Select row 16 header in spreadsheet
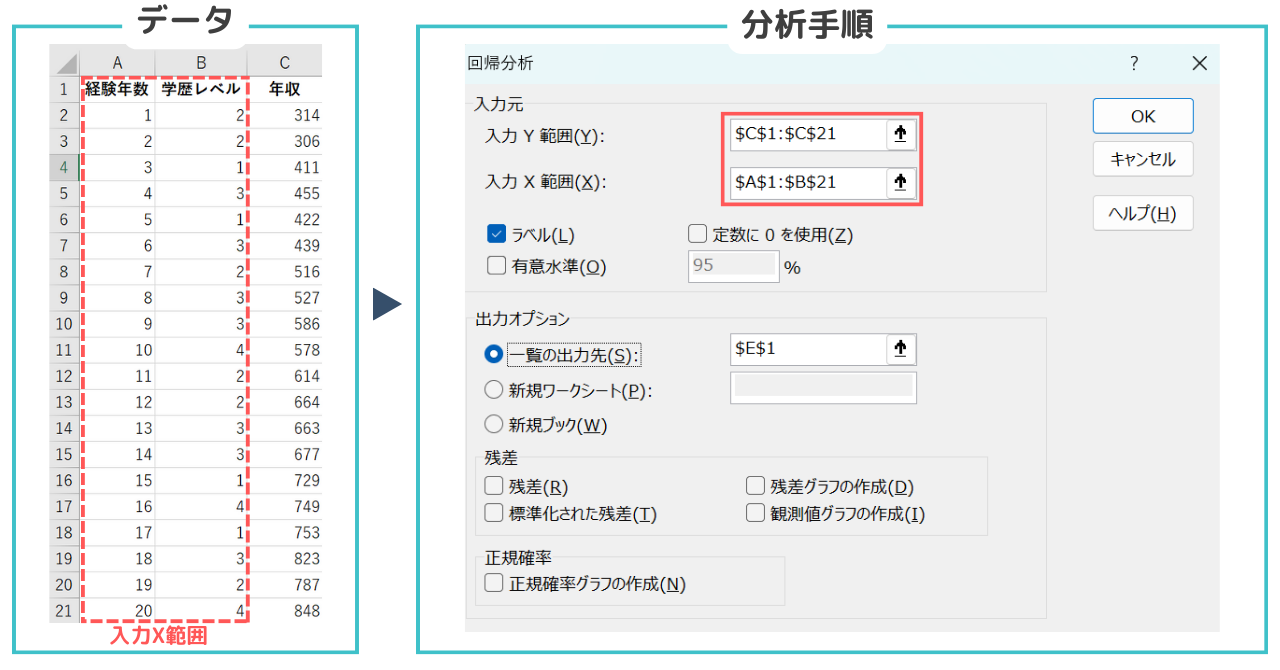Screen dimensions: 1280x670 coord(64,481)
